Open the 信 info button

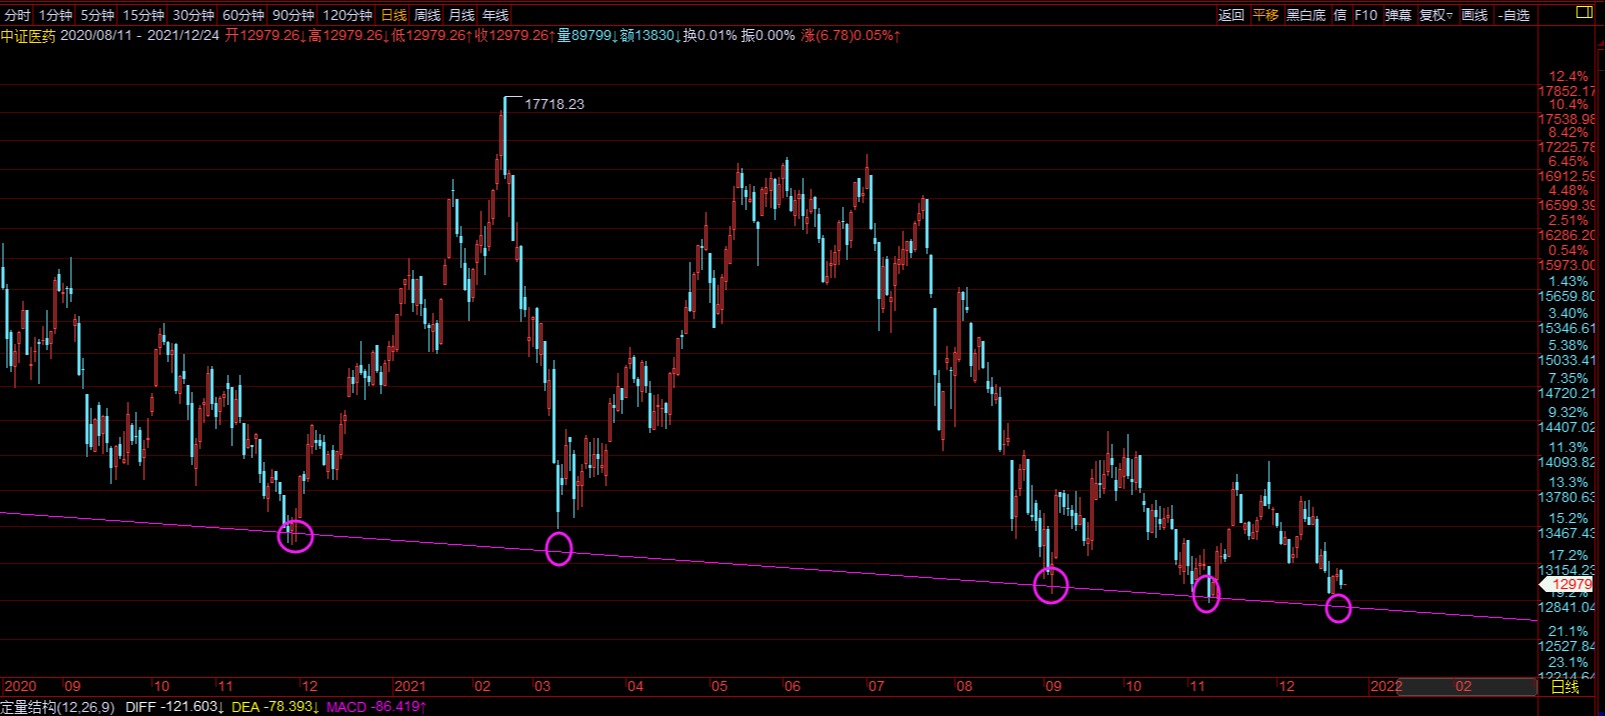click(x=1340, y=15)
